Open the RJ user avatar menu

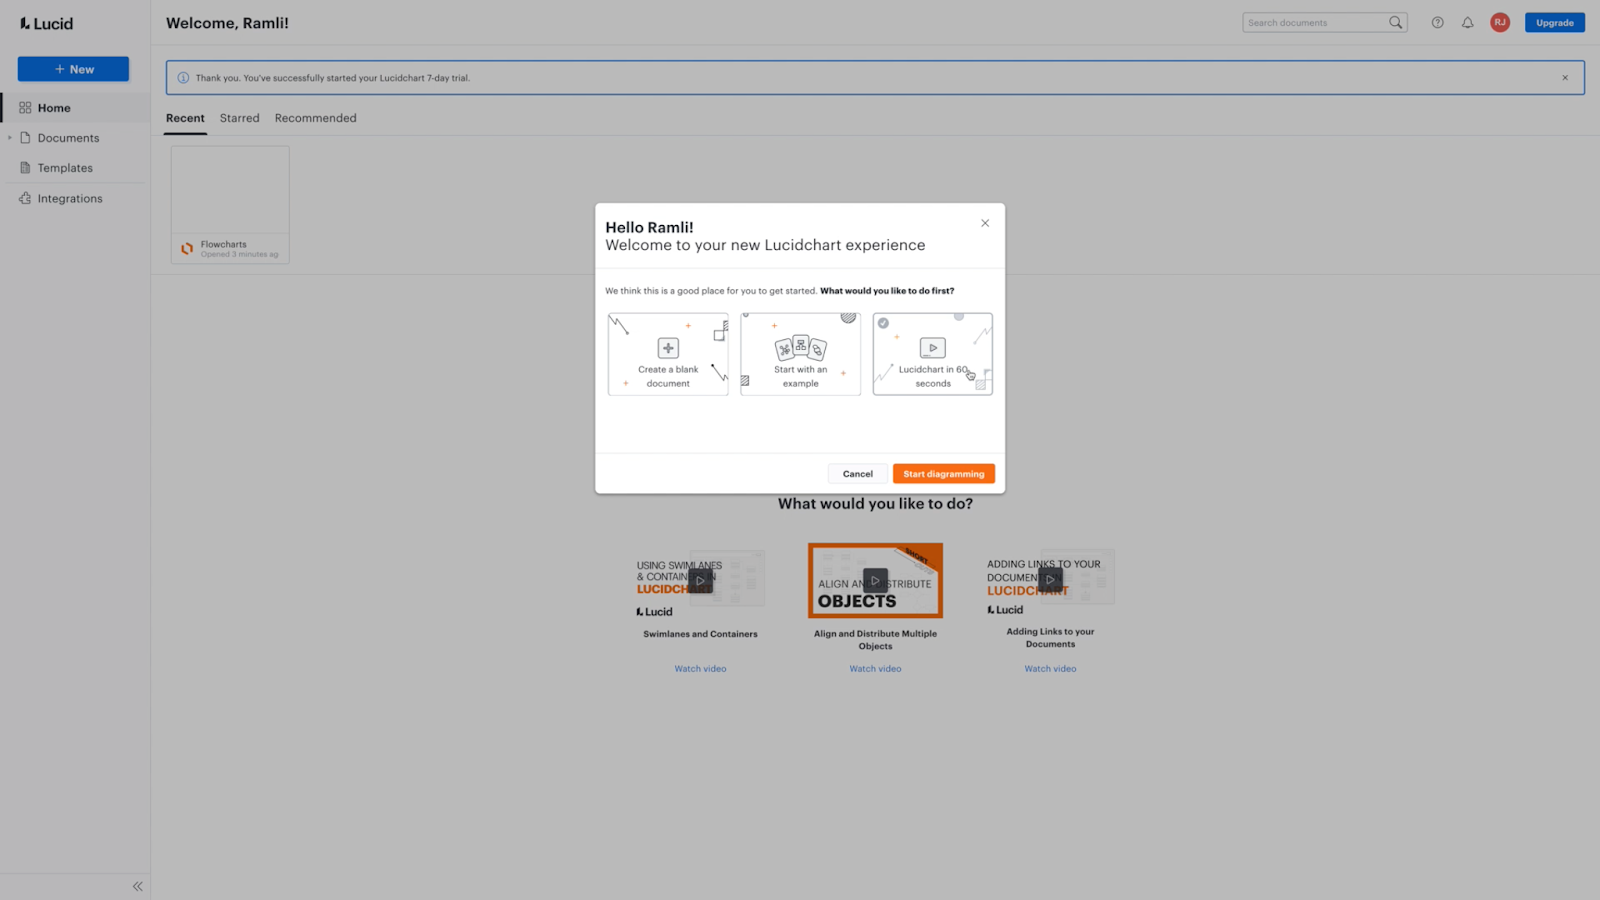tap(1500, 22)
